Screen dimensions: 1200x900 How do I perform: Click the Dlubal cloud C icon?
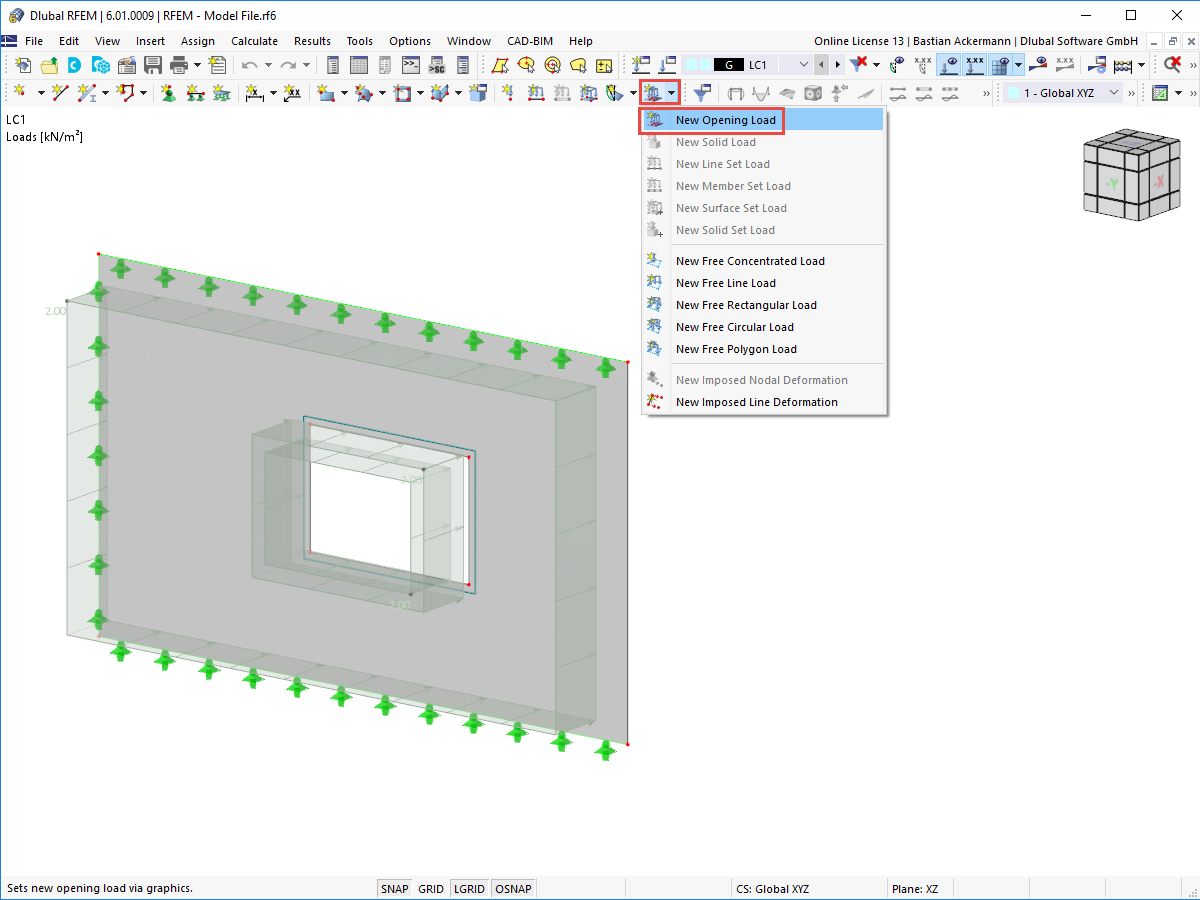tap(74, 65)
